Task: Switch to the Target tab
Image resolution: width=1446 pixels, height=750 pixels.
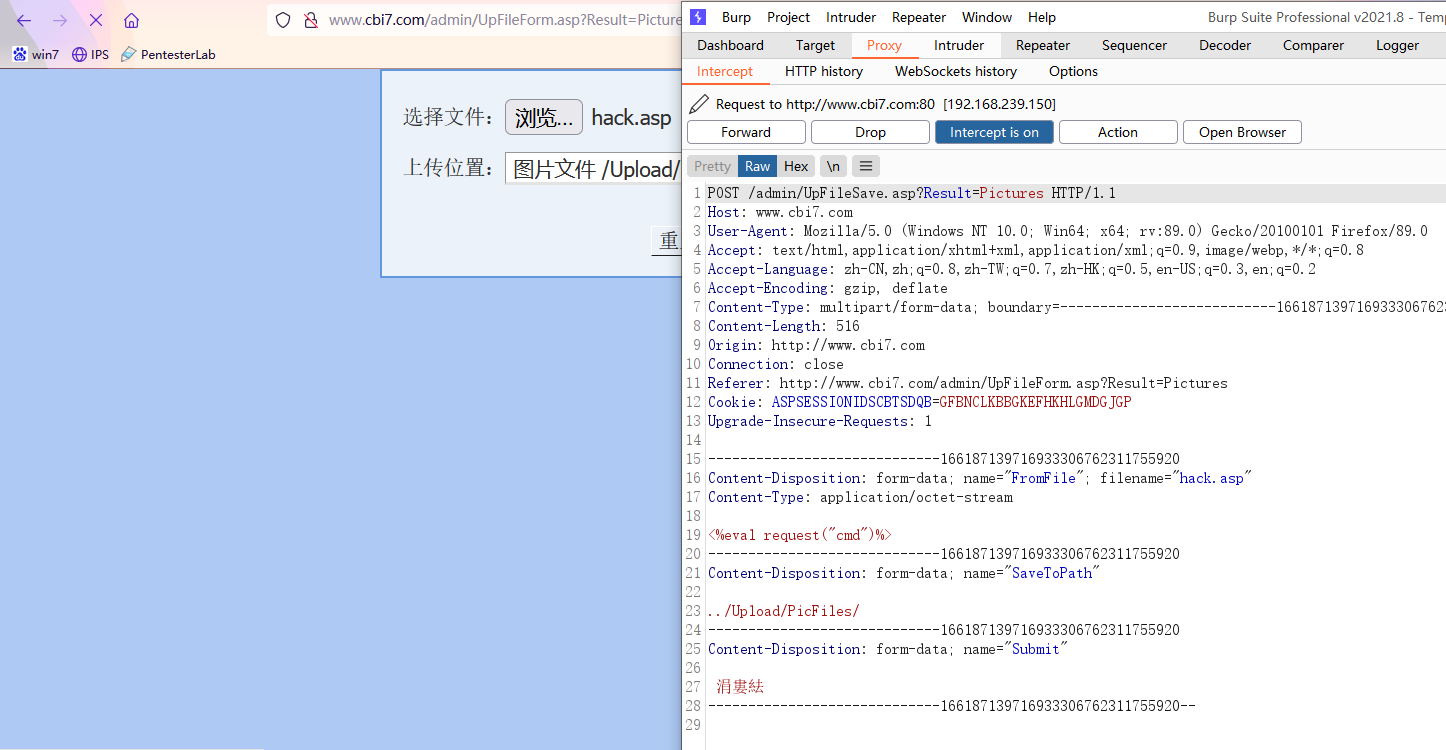Action: 815,45
